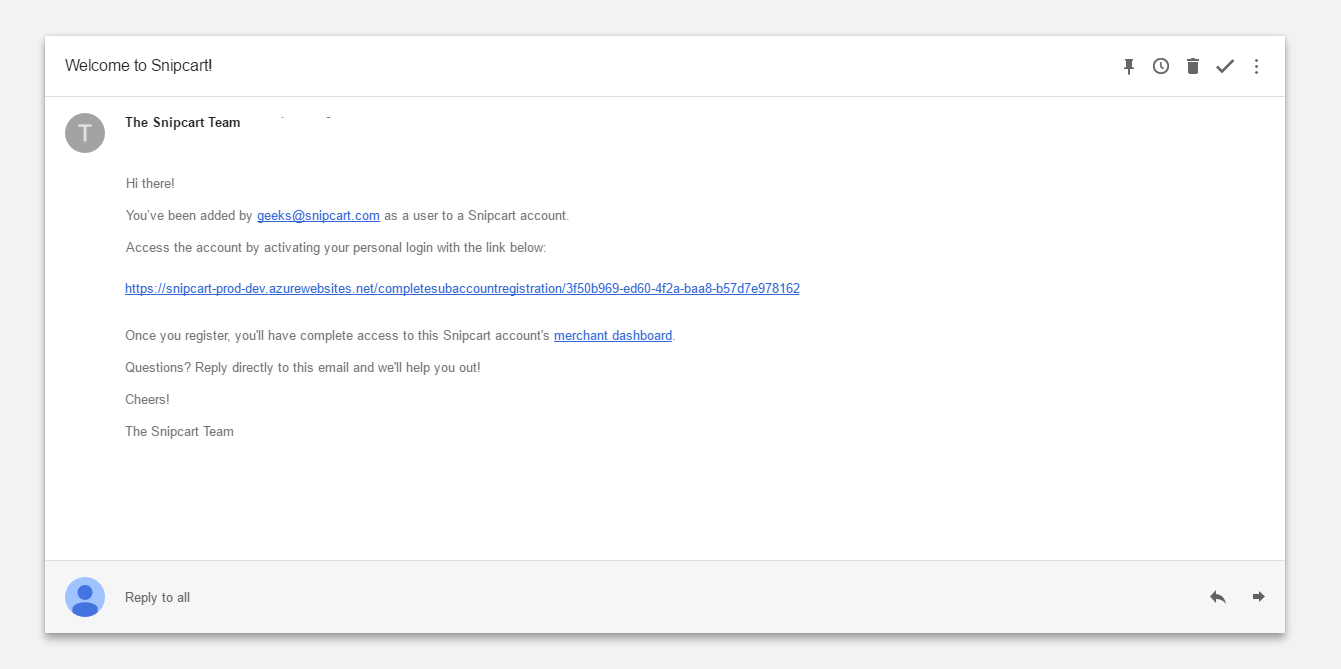Click the reply arrow icon

[1218, 597]
